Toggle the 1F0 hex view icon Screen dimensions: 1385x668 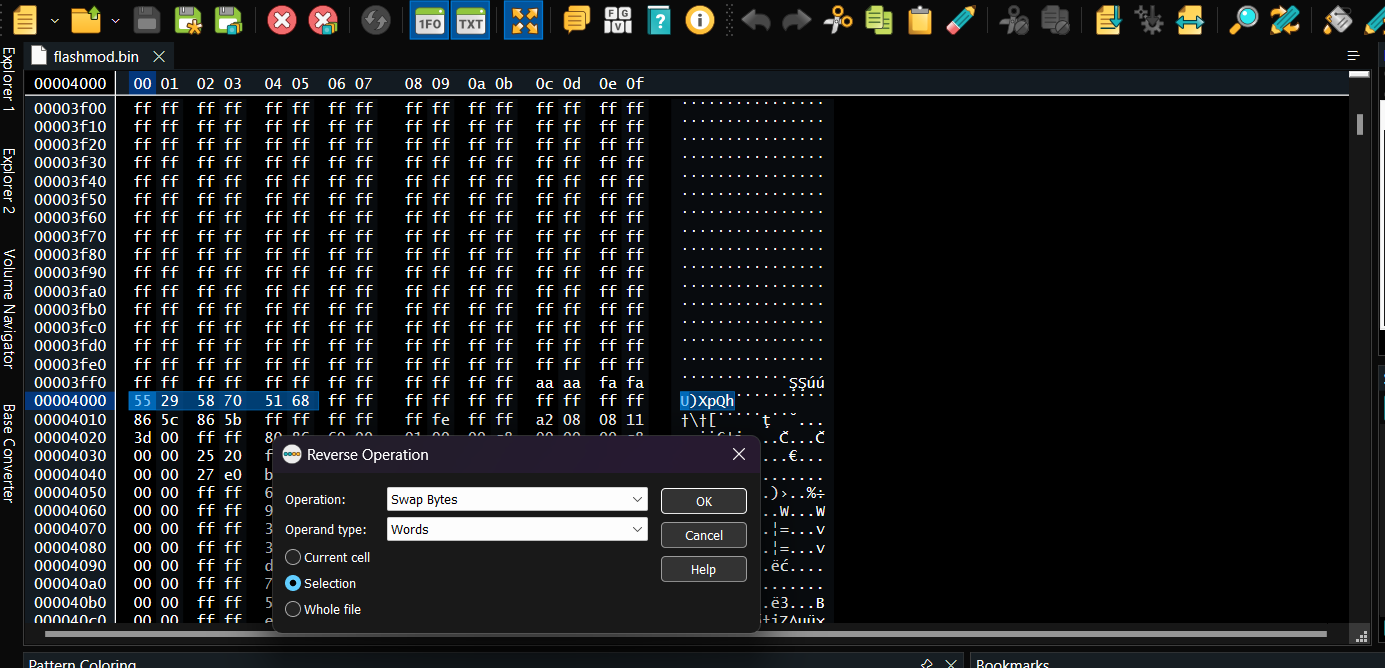pos(429,20)
